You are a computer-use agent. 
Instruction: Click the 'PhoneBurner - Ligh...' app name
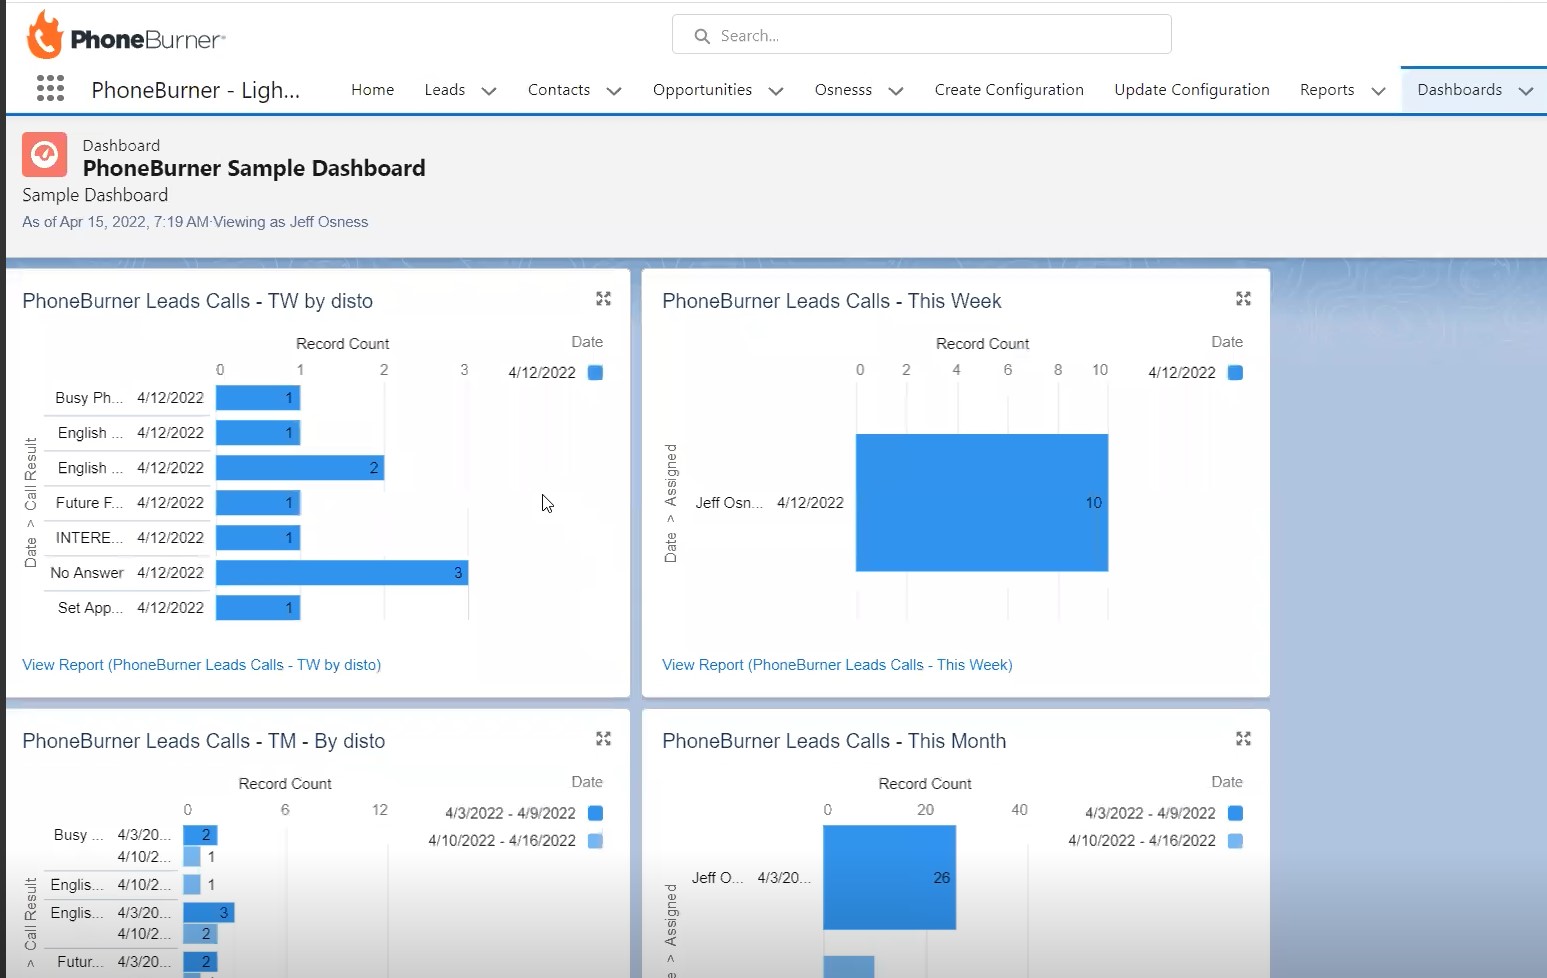pyautogui.click(x=196, y=90)
